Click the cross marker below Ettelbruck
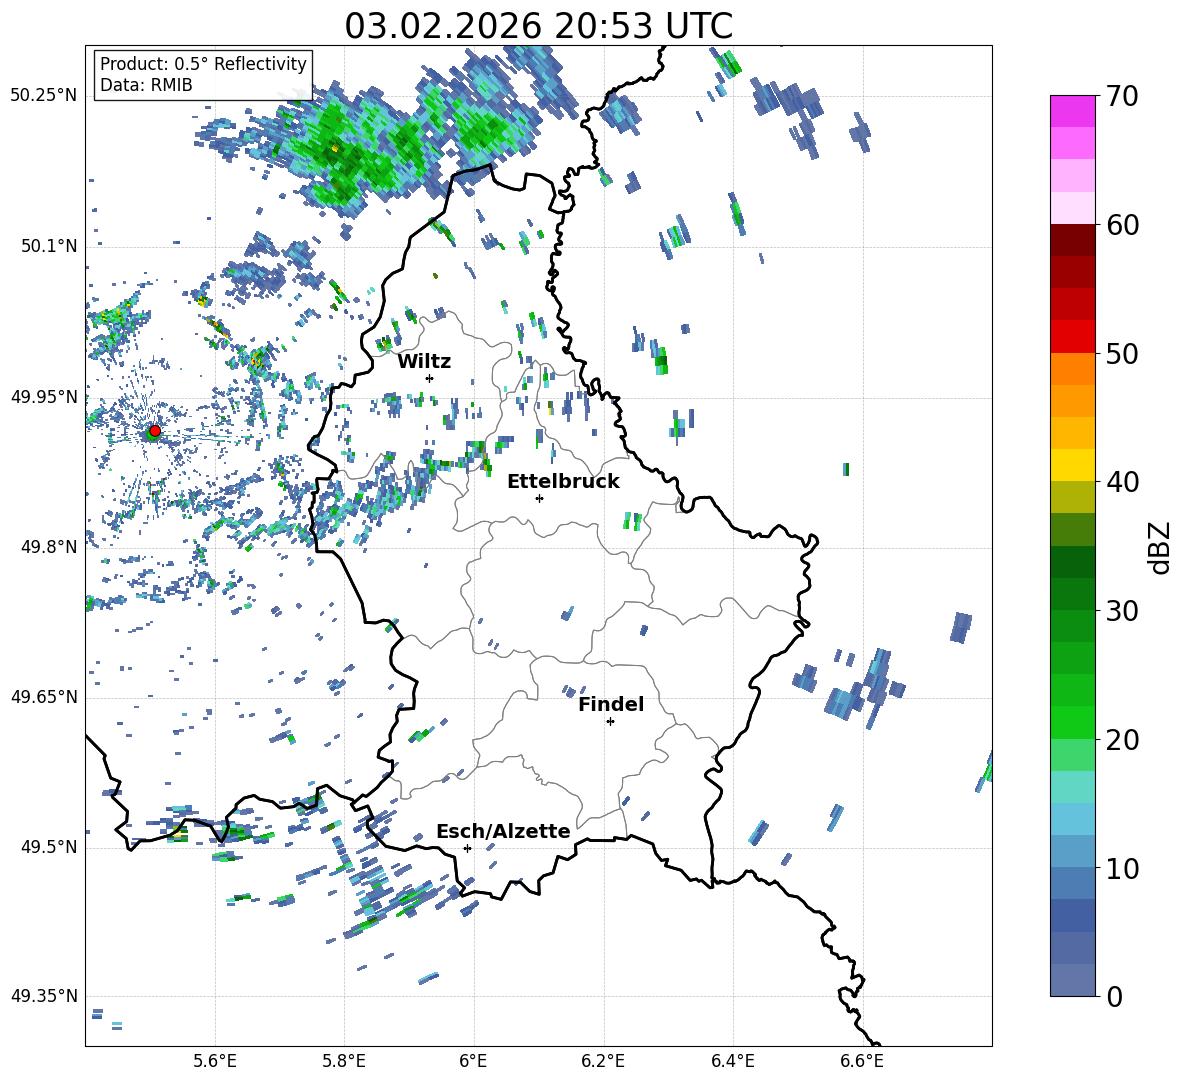1184x1081 pixels. pos(539,498)
